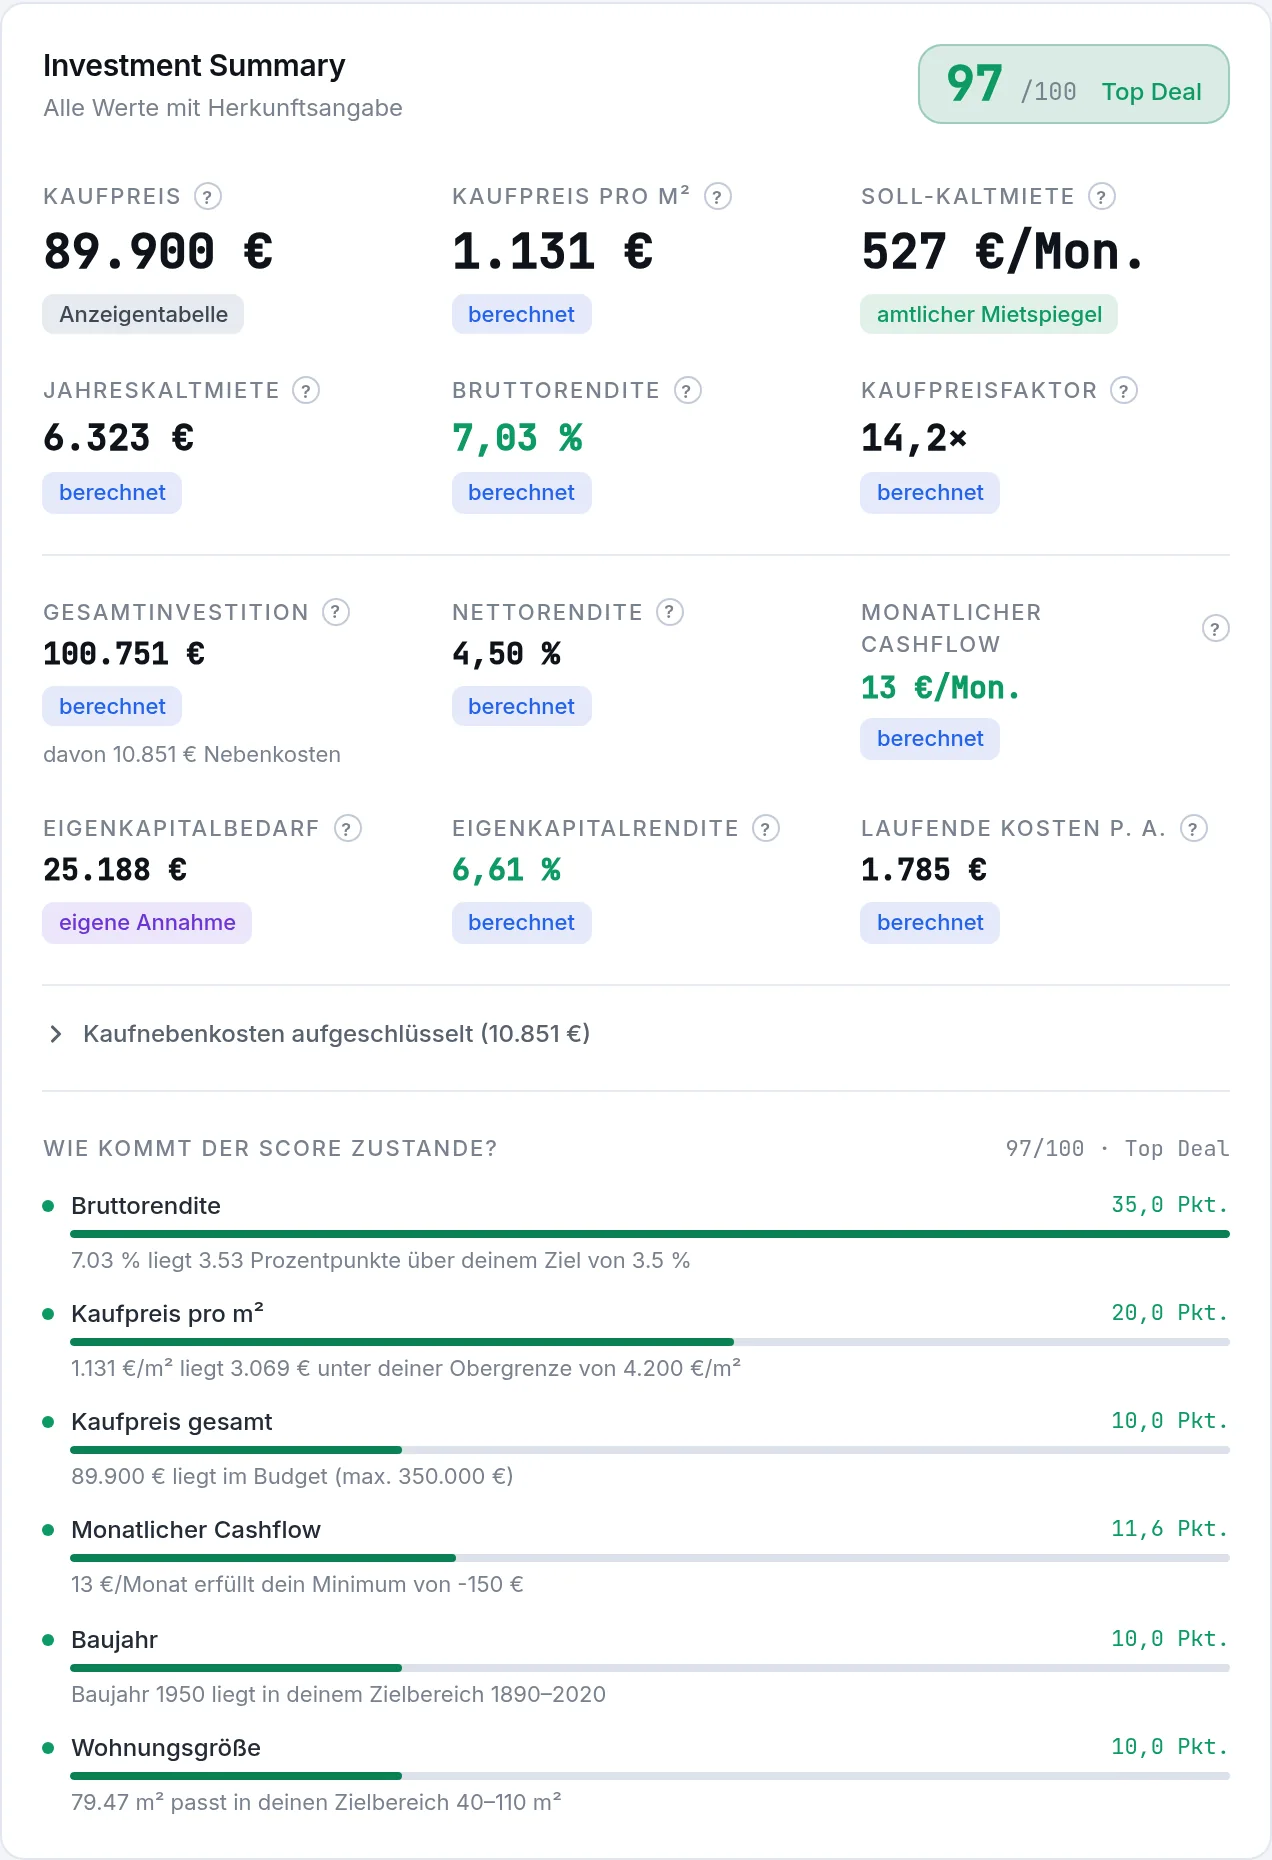Screen dimensions: 1272x1860
Task: Select the 13 €/Mon. cashflow value
Action: pyautogui.click(x=941, y=688)
